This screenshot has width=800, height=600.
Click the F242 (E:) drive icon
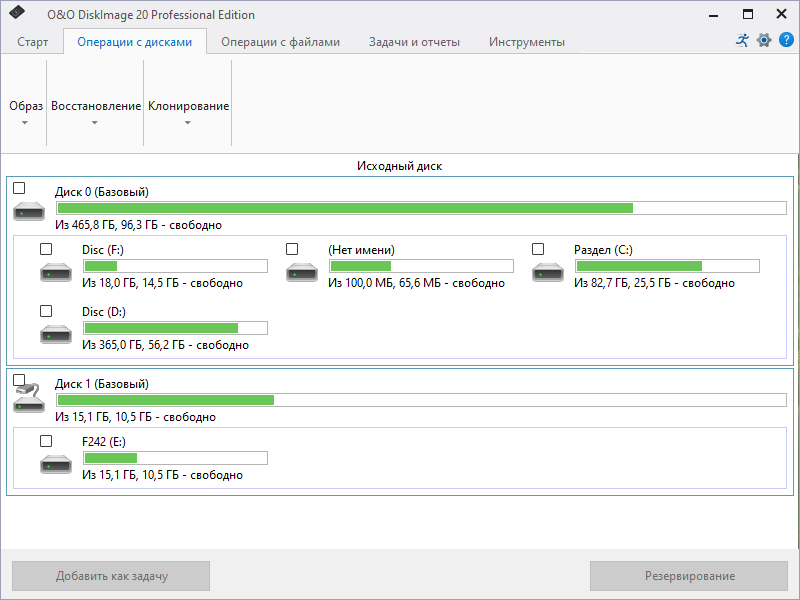56,464
